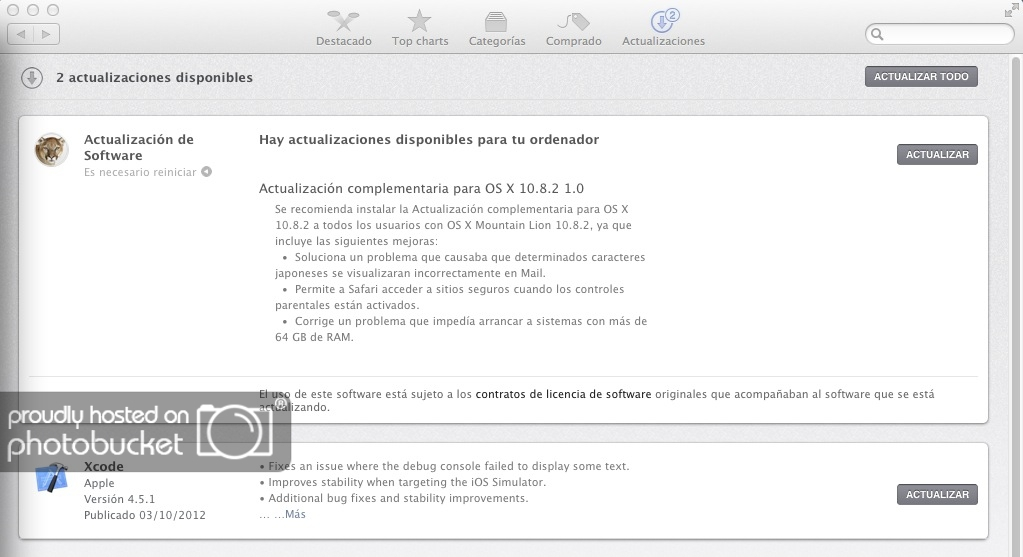Click the Xcode app title
The image size is (1023, 557).
[x=103, y=466]
